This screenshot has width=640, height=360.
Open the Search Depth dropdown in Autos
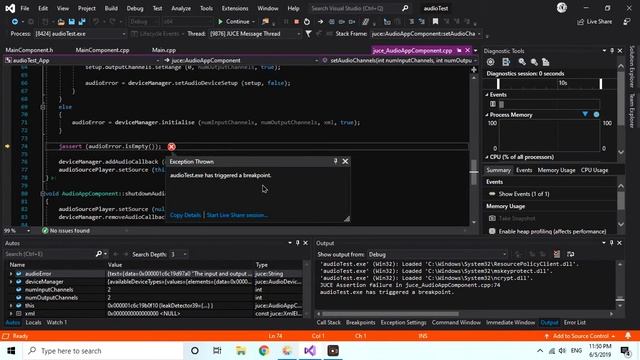click(178, 254)
